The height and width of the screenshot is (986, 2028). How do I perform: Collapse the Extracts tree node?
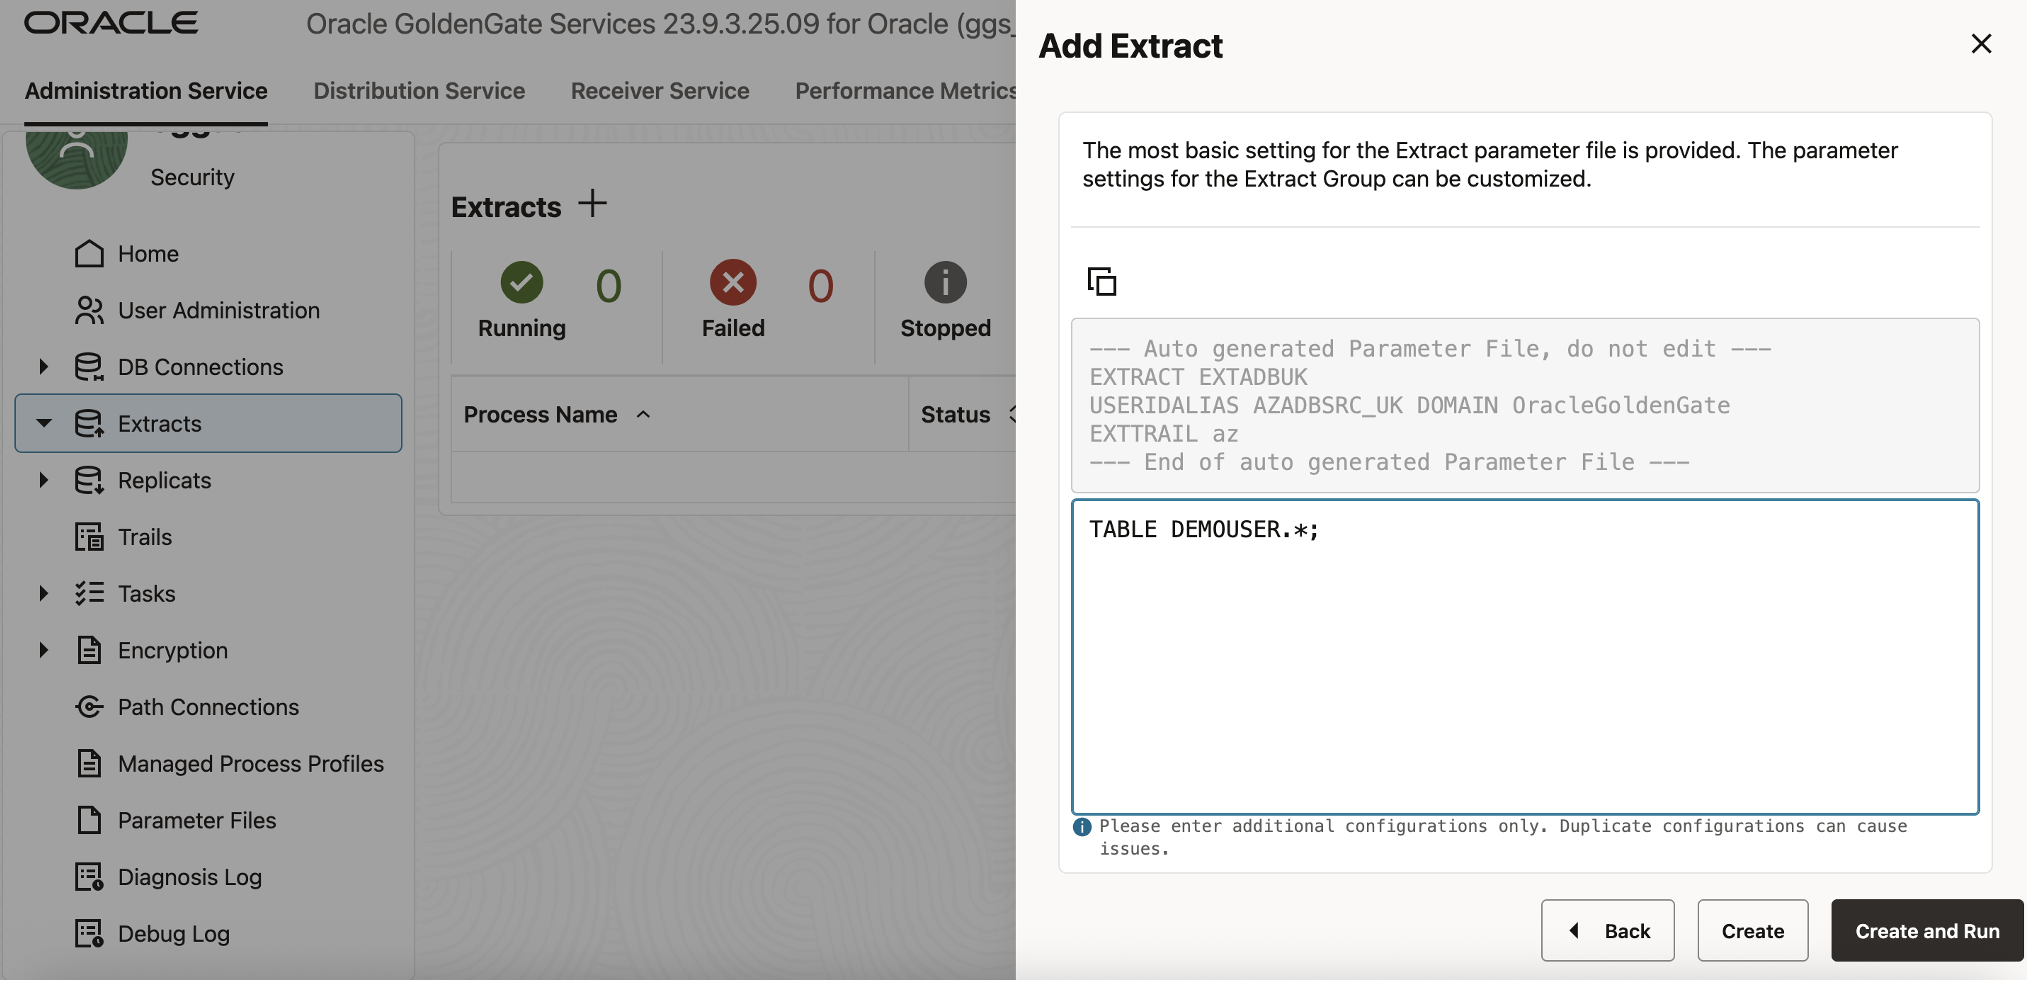coord(43,424)
